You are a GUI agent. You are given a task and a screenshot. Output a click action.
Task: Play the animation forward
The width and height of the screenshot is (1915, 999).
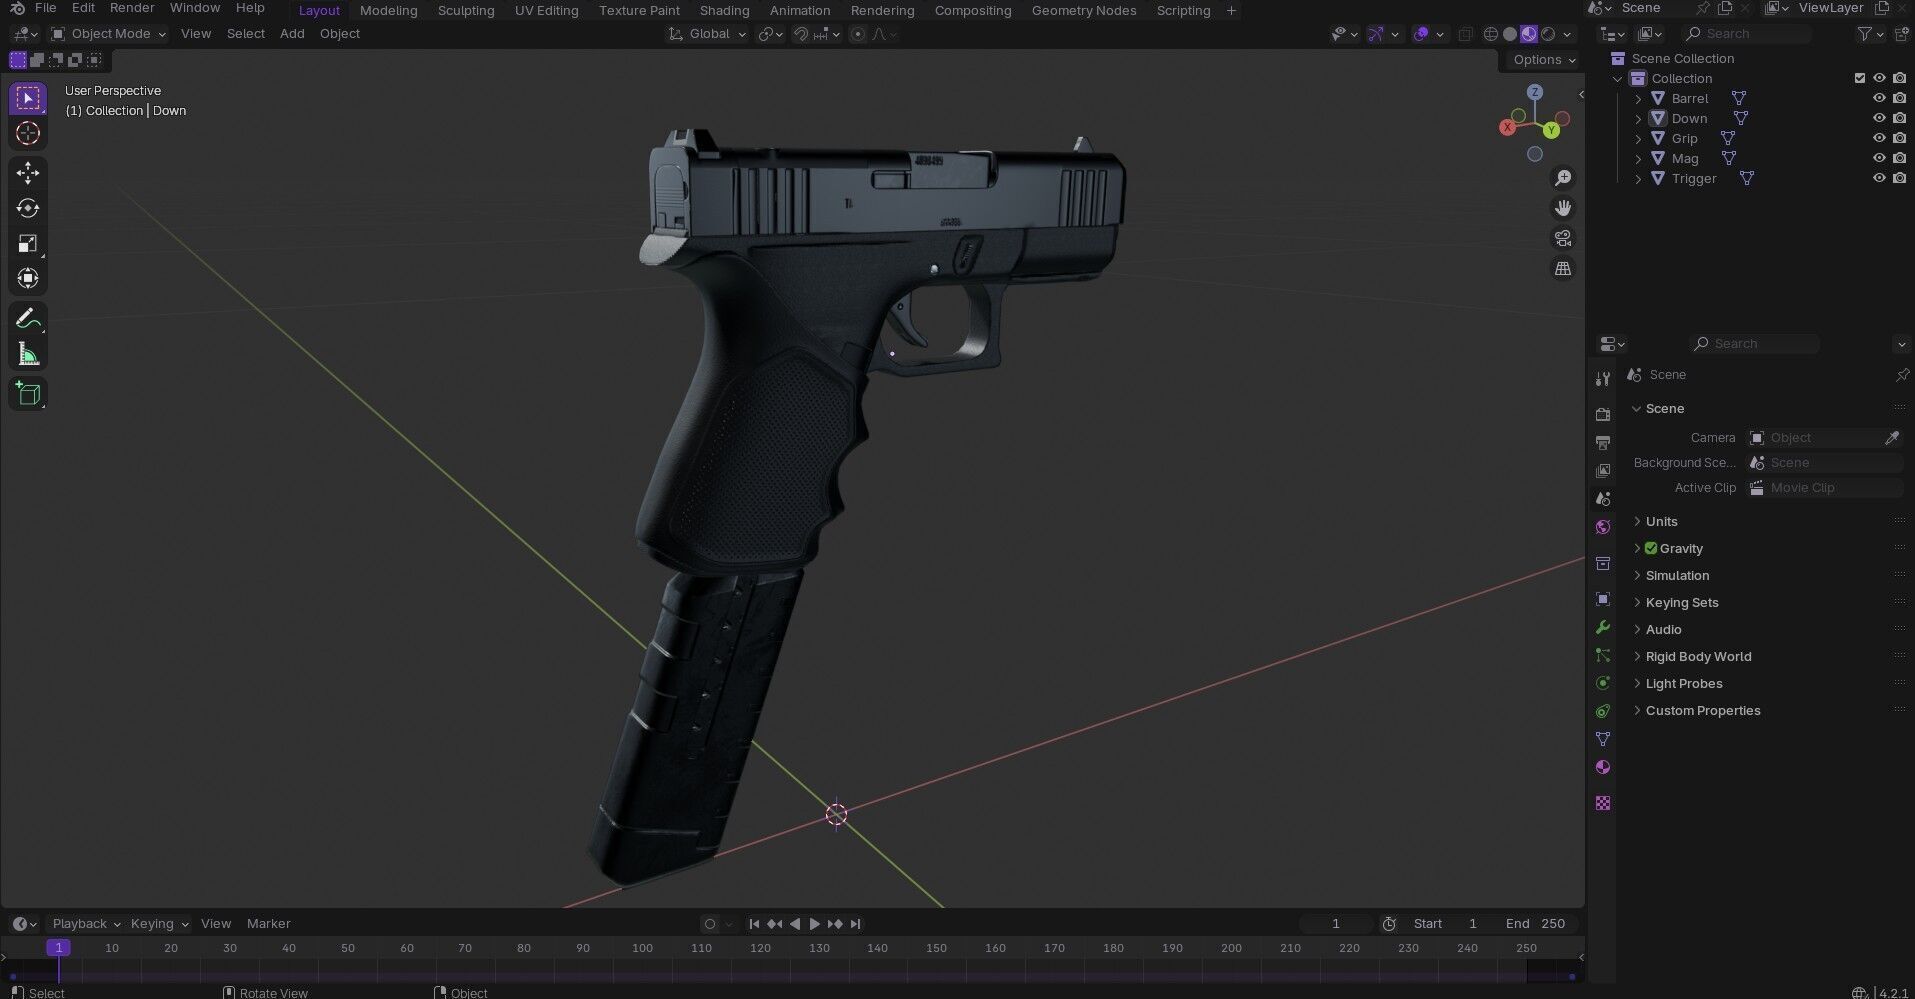coord(814,924)
